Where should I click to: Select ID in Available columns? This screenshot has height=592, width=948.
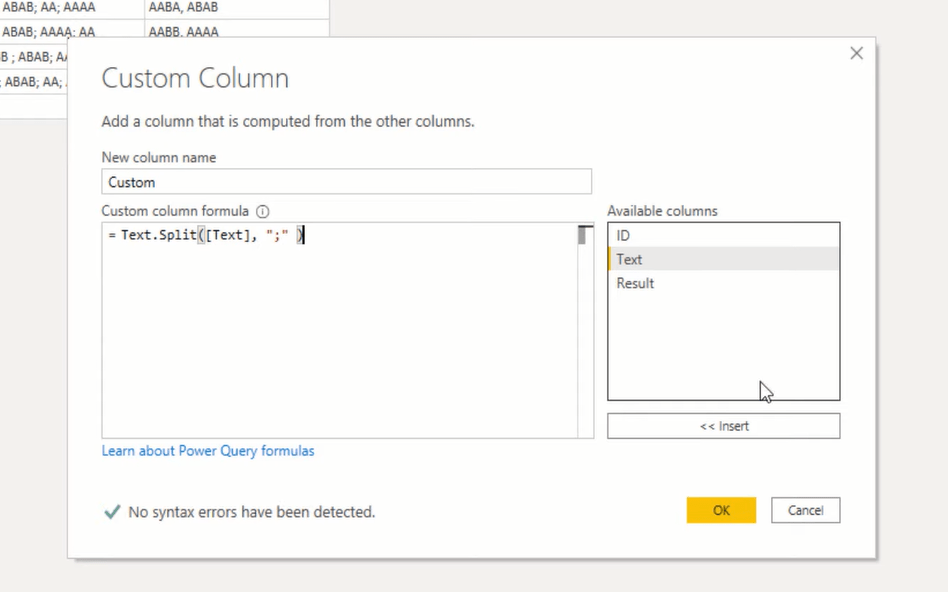pos(723,236)
